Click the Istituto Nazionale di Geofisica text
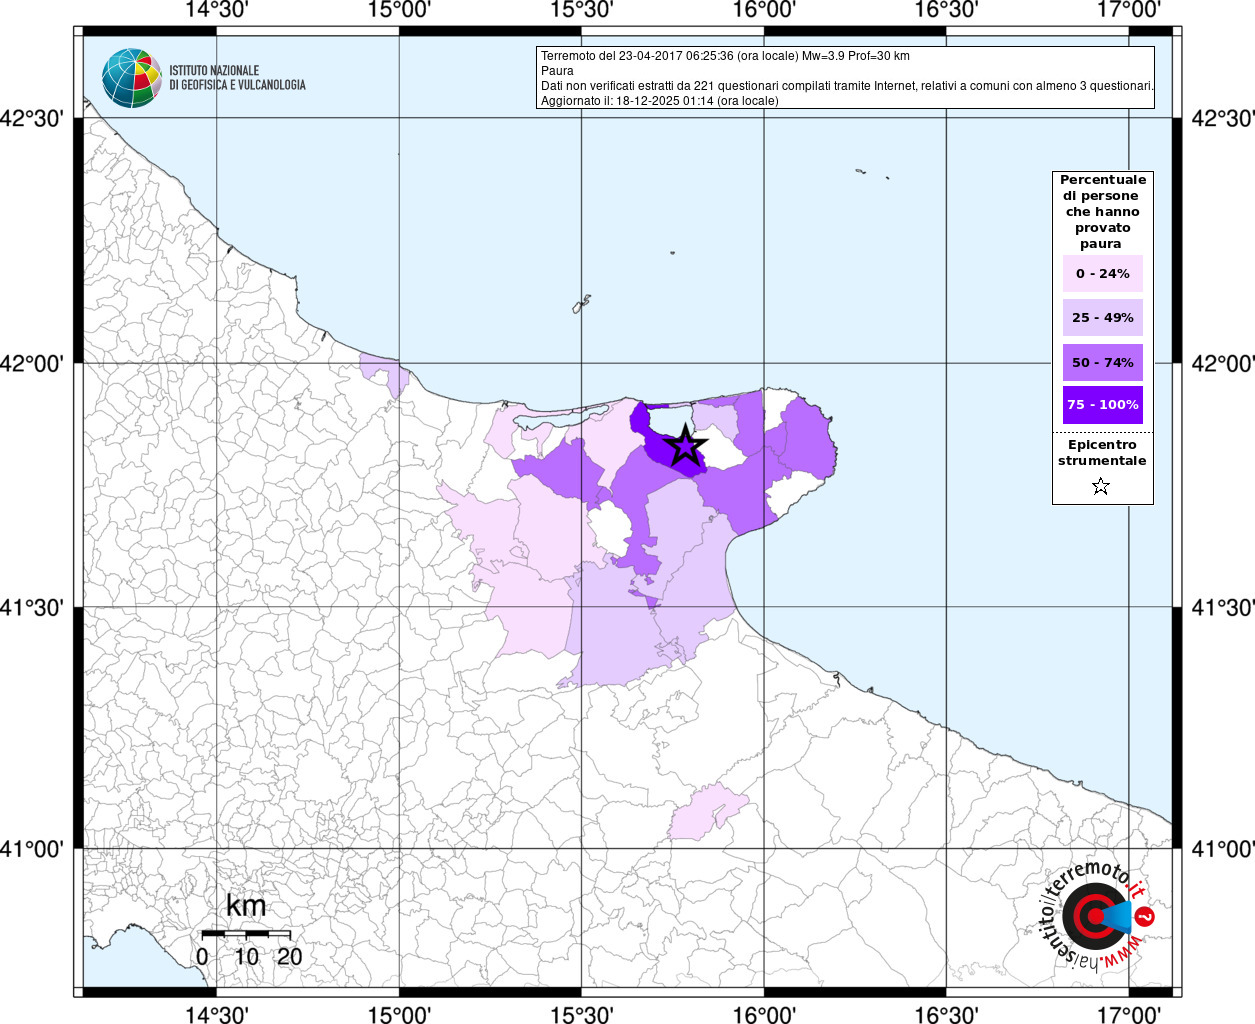Image resolution: width=1255 pixels, height=1024 pixels. [x=237, y=78]
